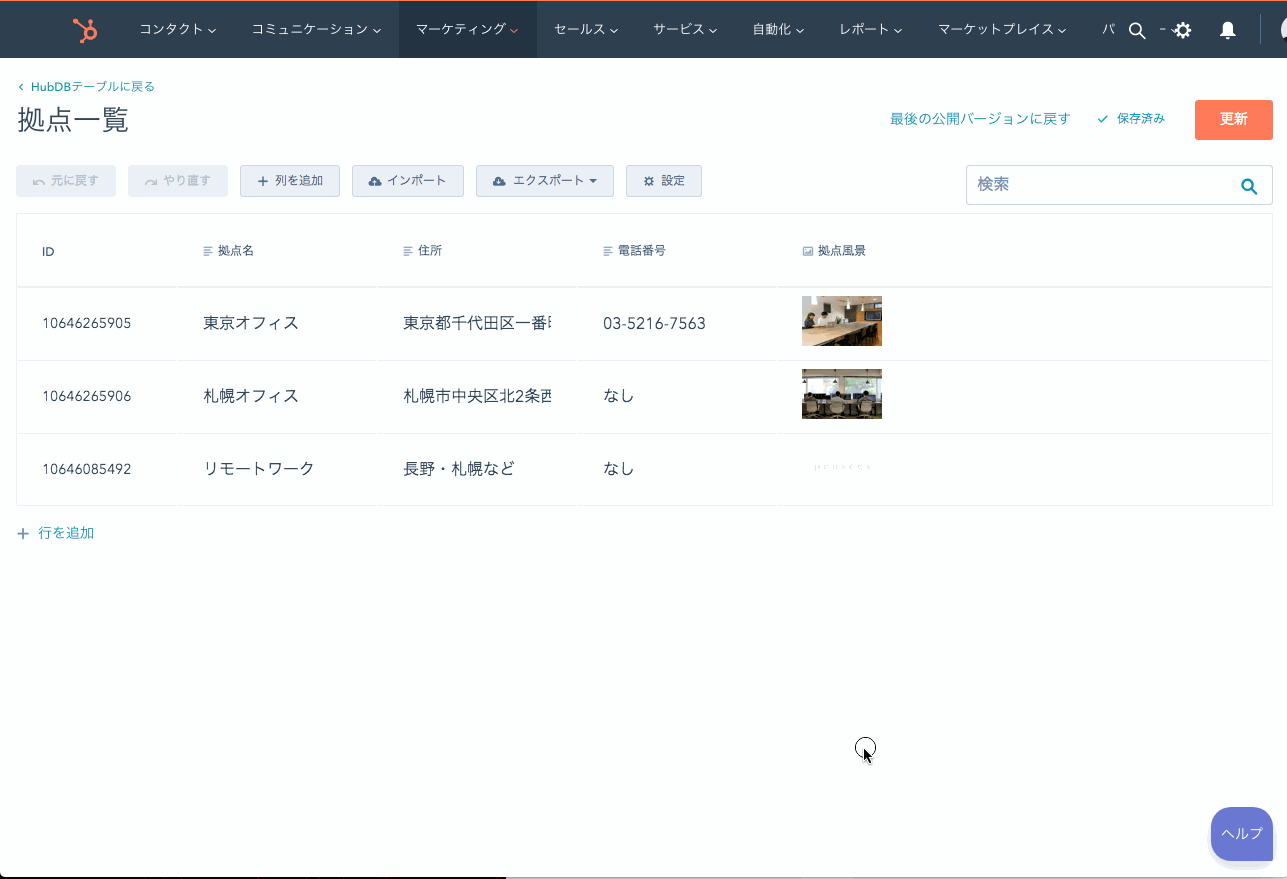The image size is (1287, 879).
Task: Click the 拠点風景 column header
Action: pyautogui.click(x=841, y=251)
